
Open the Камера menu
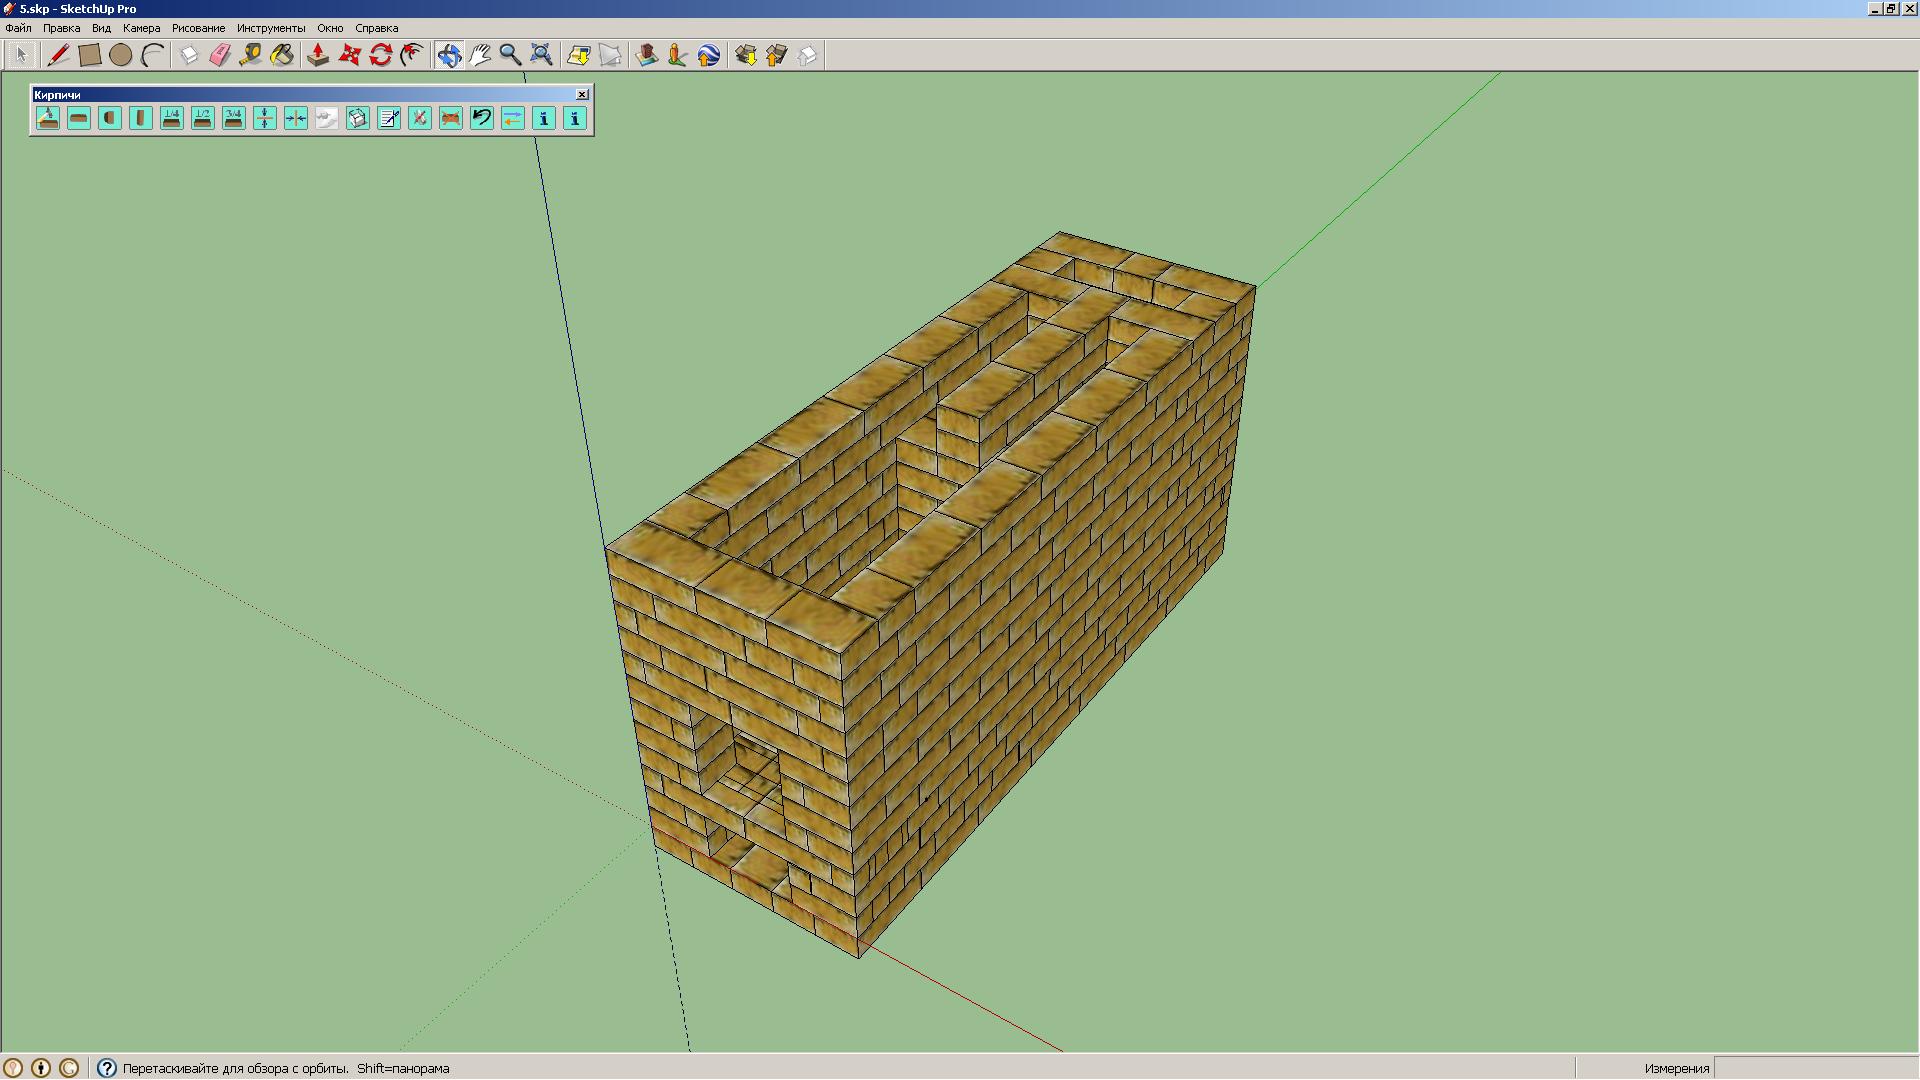point(141,28)
